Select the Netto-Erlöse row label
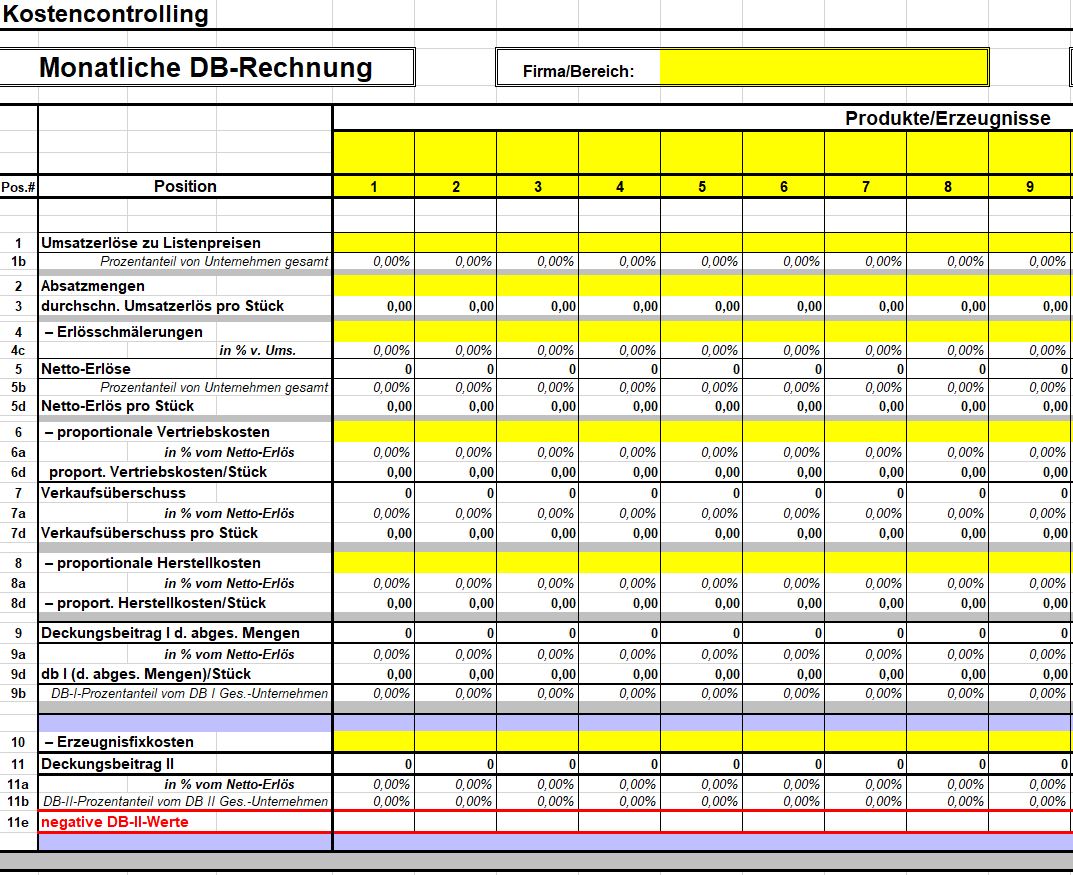Viewport: 1073px width, 875px height. coord(86,369)
